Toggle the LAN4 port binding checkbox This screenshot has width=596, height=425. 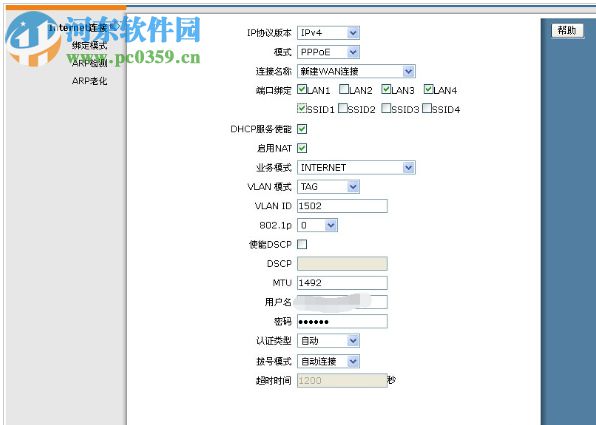[x=428, y=89]
